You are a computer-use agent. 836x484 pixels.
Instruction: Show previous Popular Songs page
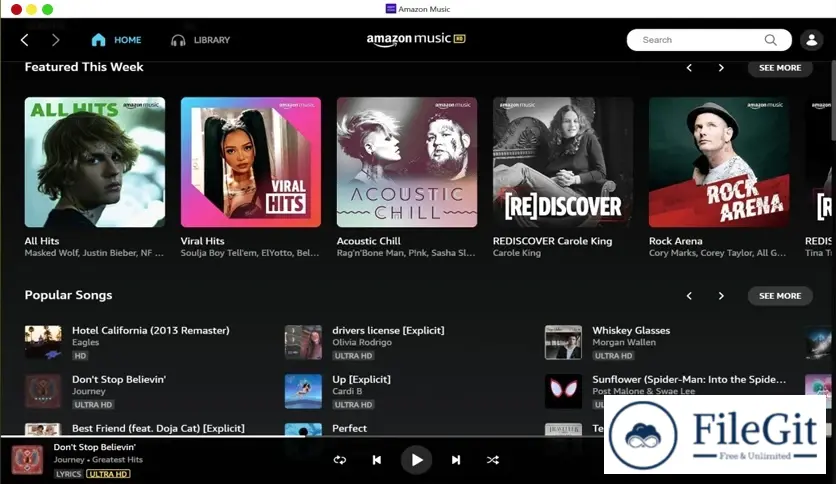coord(689,296)
